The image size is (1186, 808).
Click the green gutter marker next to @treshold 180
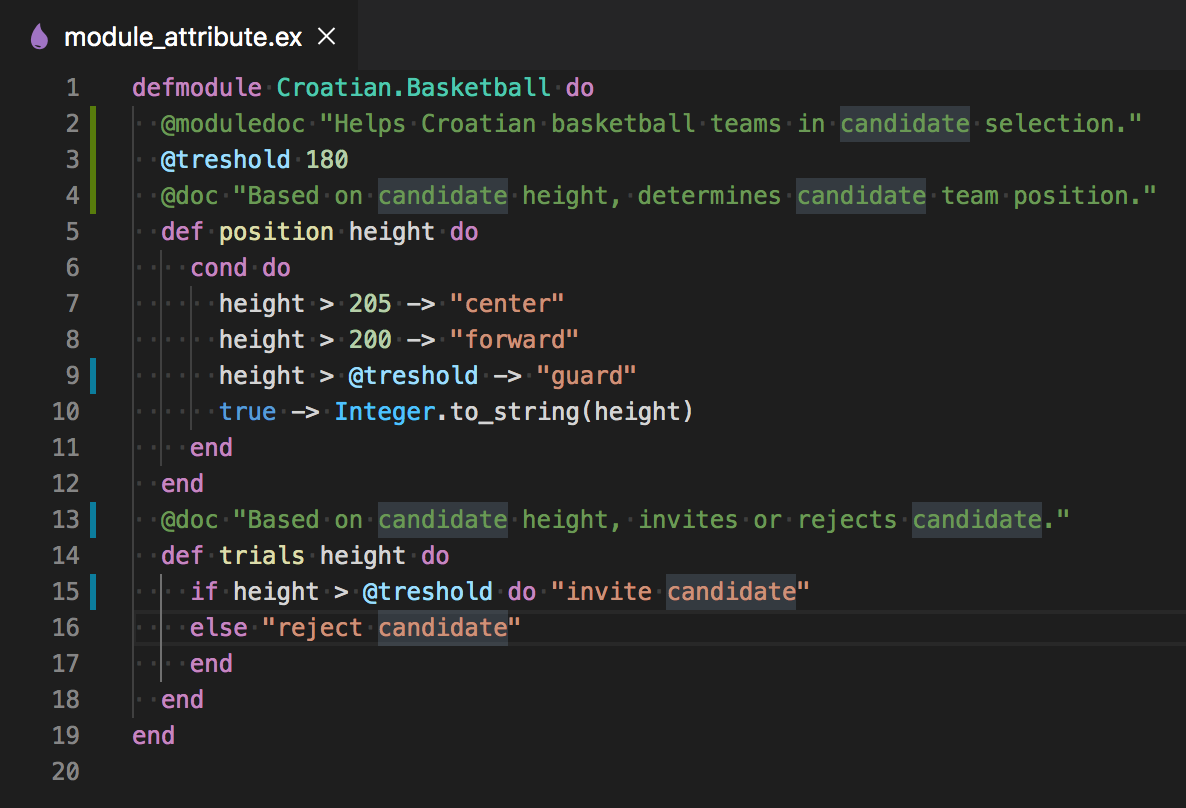click(95, 159)
